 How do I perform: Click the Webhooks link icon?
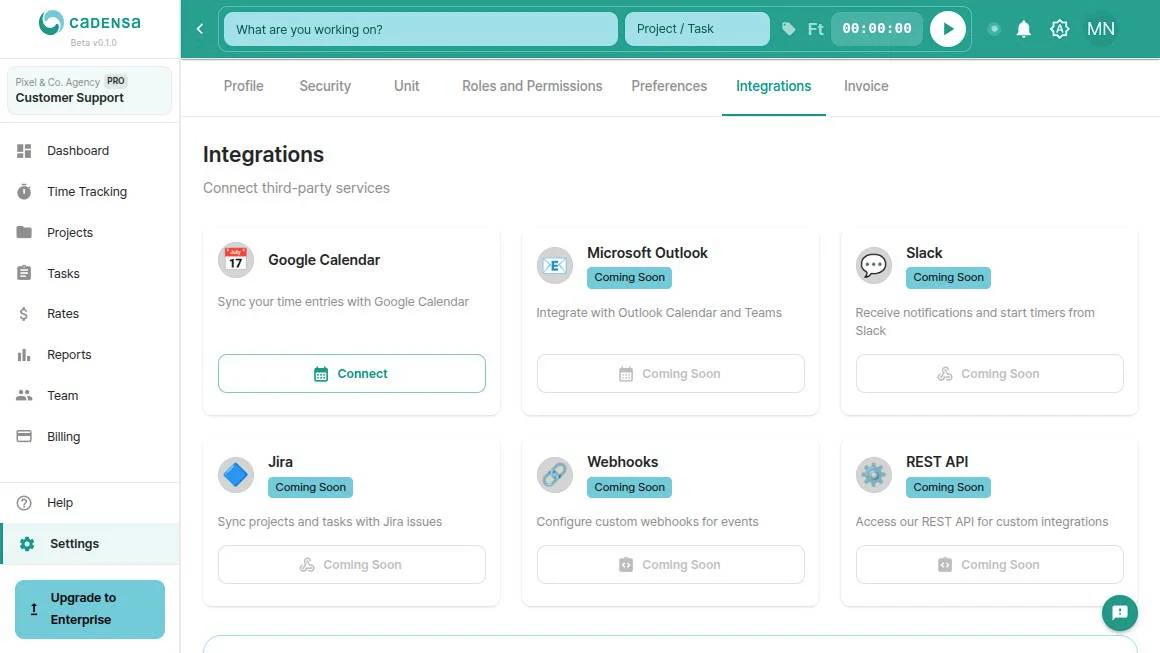click(x=555, y=475)
